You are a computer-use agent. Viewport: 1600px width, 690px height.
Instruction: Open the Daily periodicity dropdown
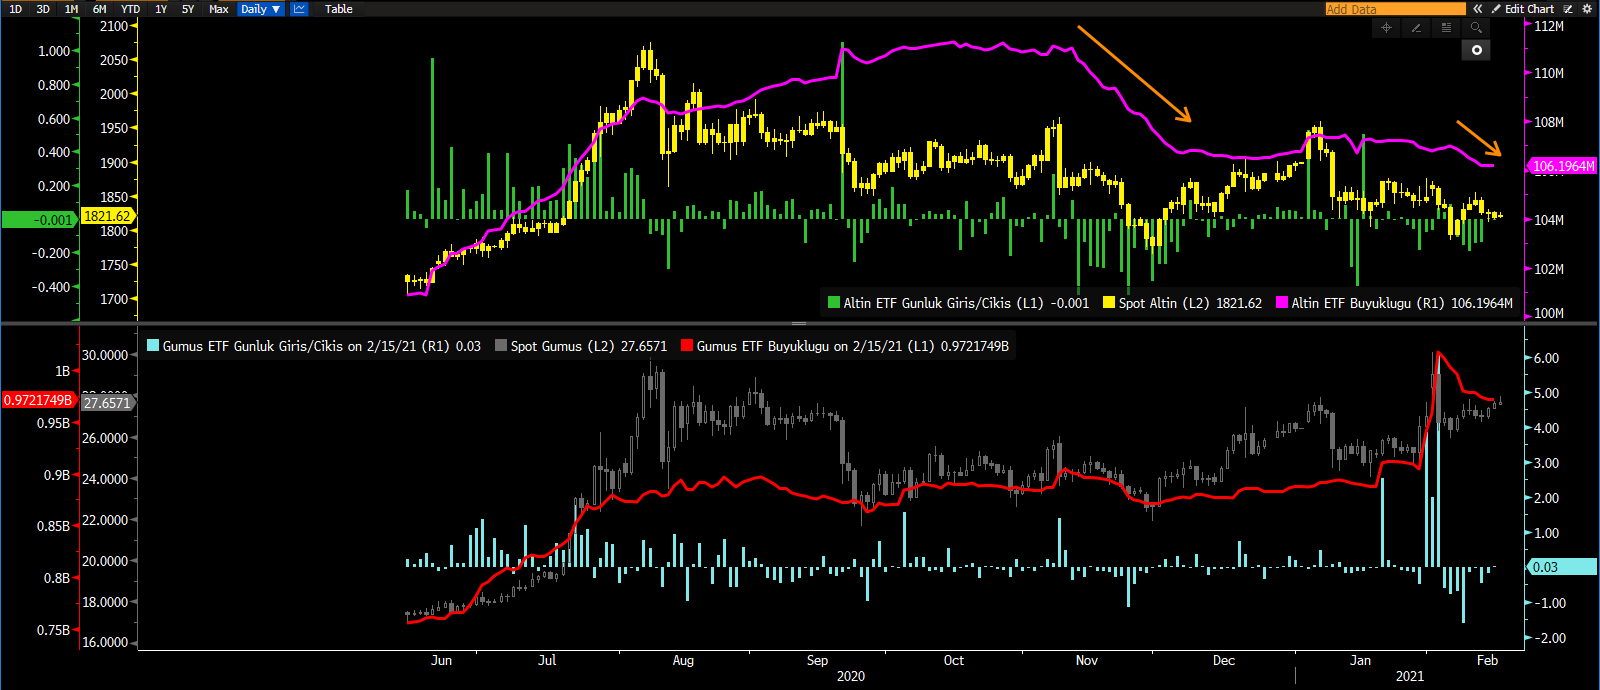(x=261, y=9)
